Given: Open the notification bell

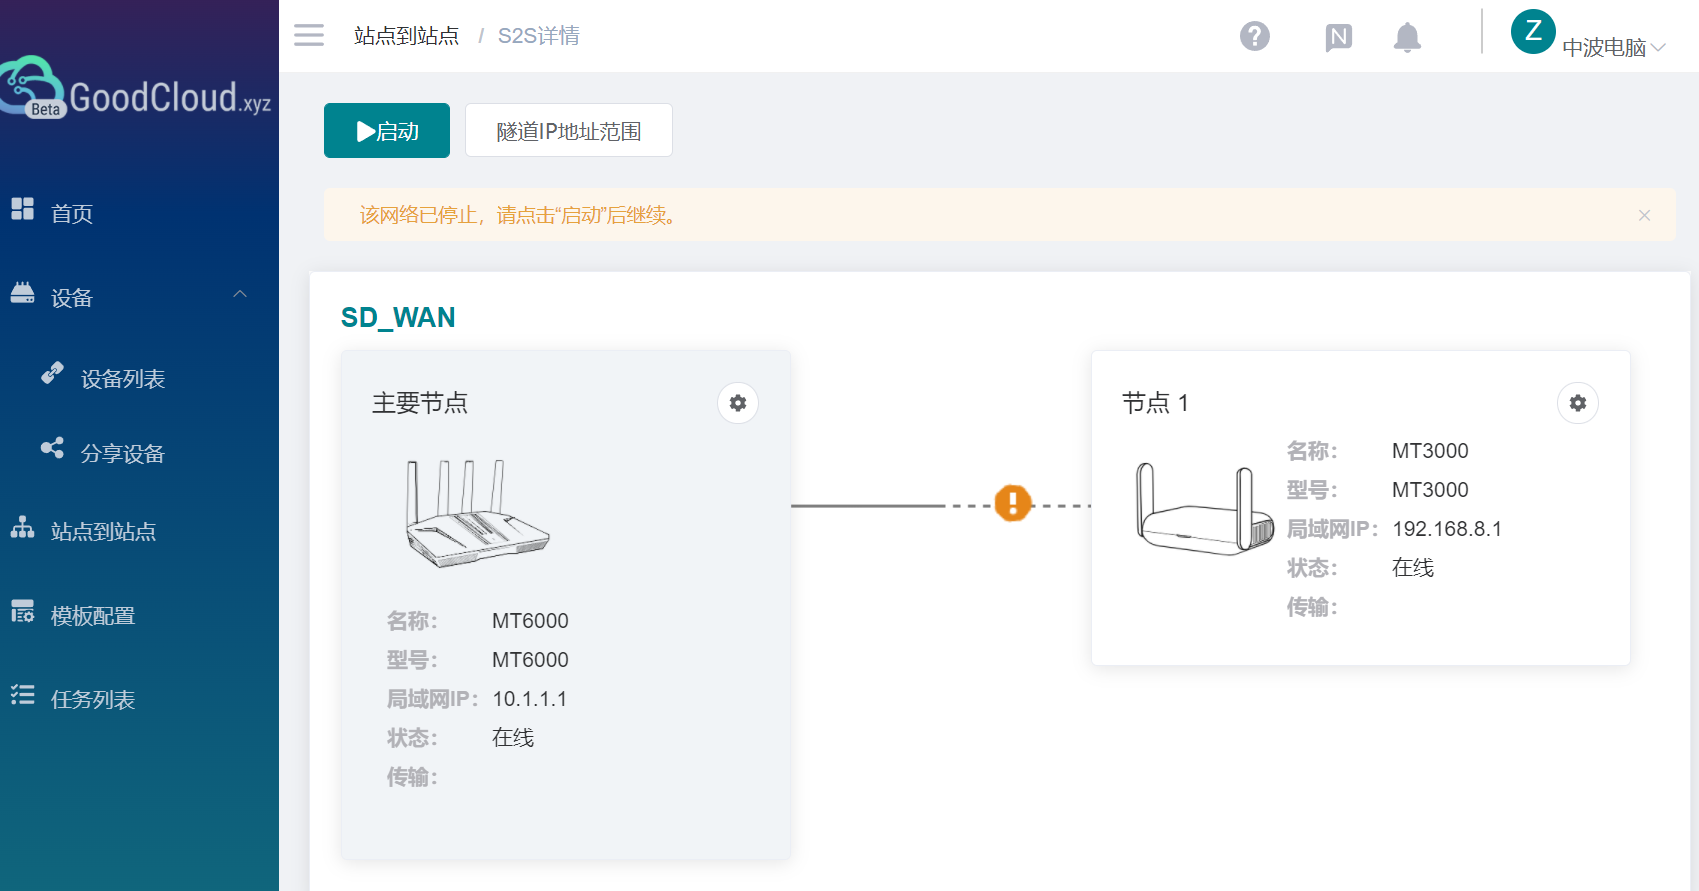Looking at the screenshot, I should click(x=1407, y=38).
